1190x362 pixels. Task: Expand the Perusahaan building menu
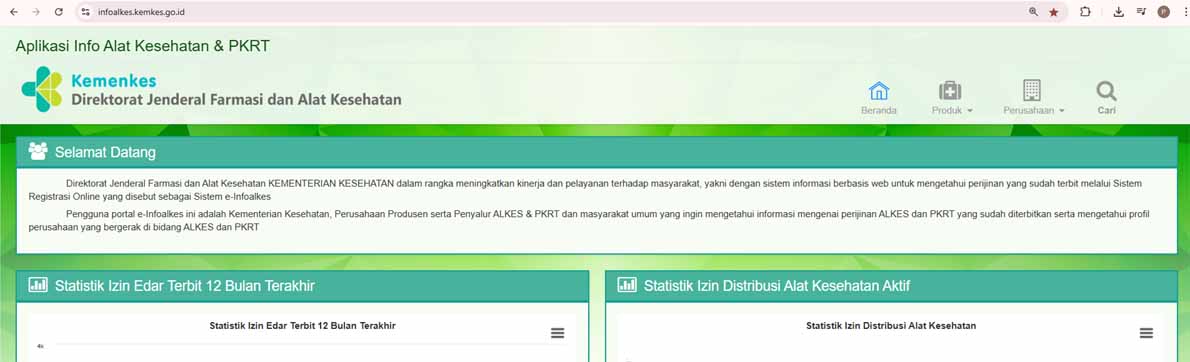(x=1032, y=90)
